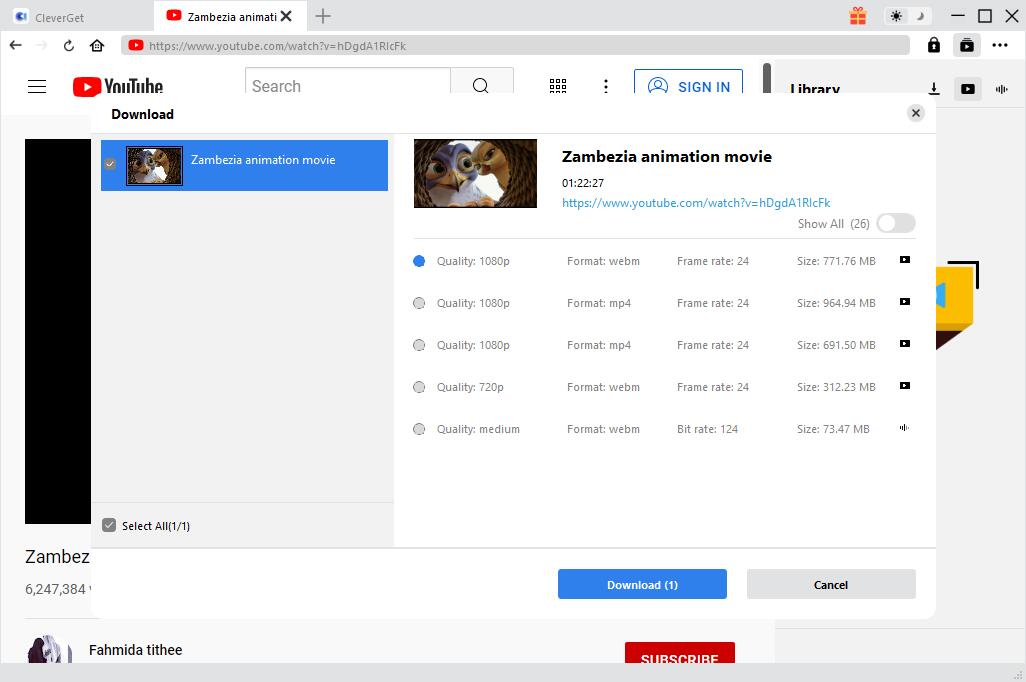Select the 720p webm quality radio button
The height and width of the screenshot is (682, 1026).
(x=419, y=386)
